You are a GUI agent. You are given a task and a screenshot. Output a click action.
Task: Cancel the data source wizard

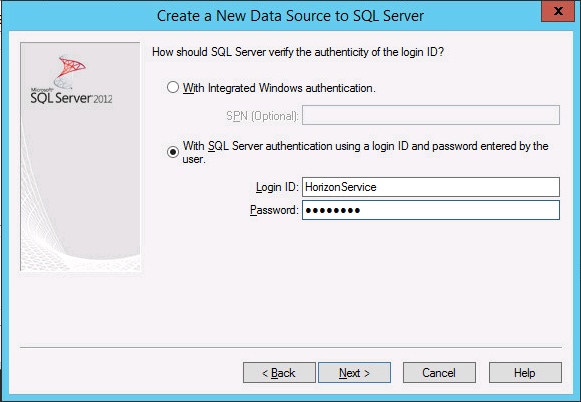click(x=439, y=372)
